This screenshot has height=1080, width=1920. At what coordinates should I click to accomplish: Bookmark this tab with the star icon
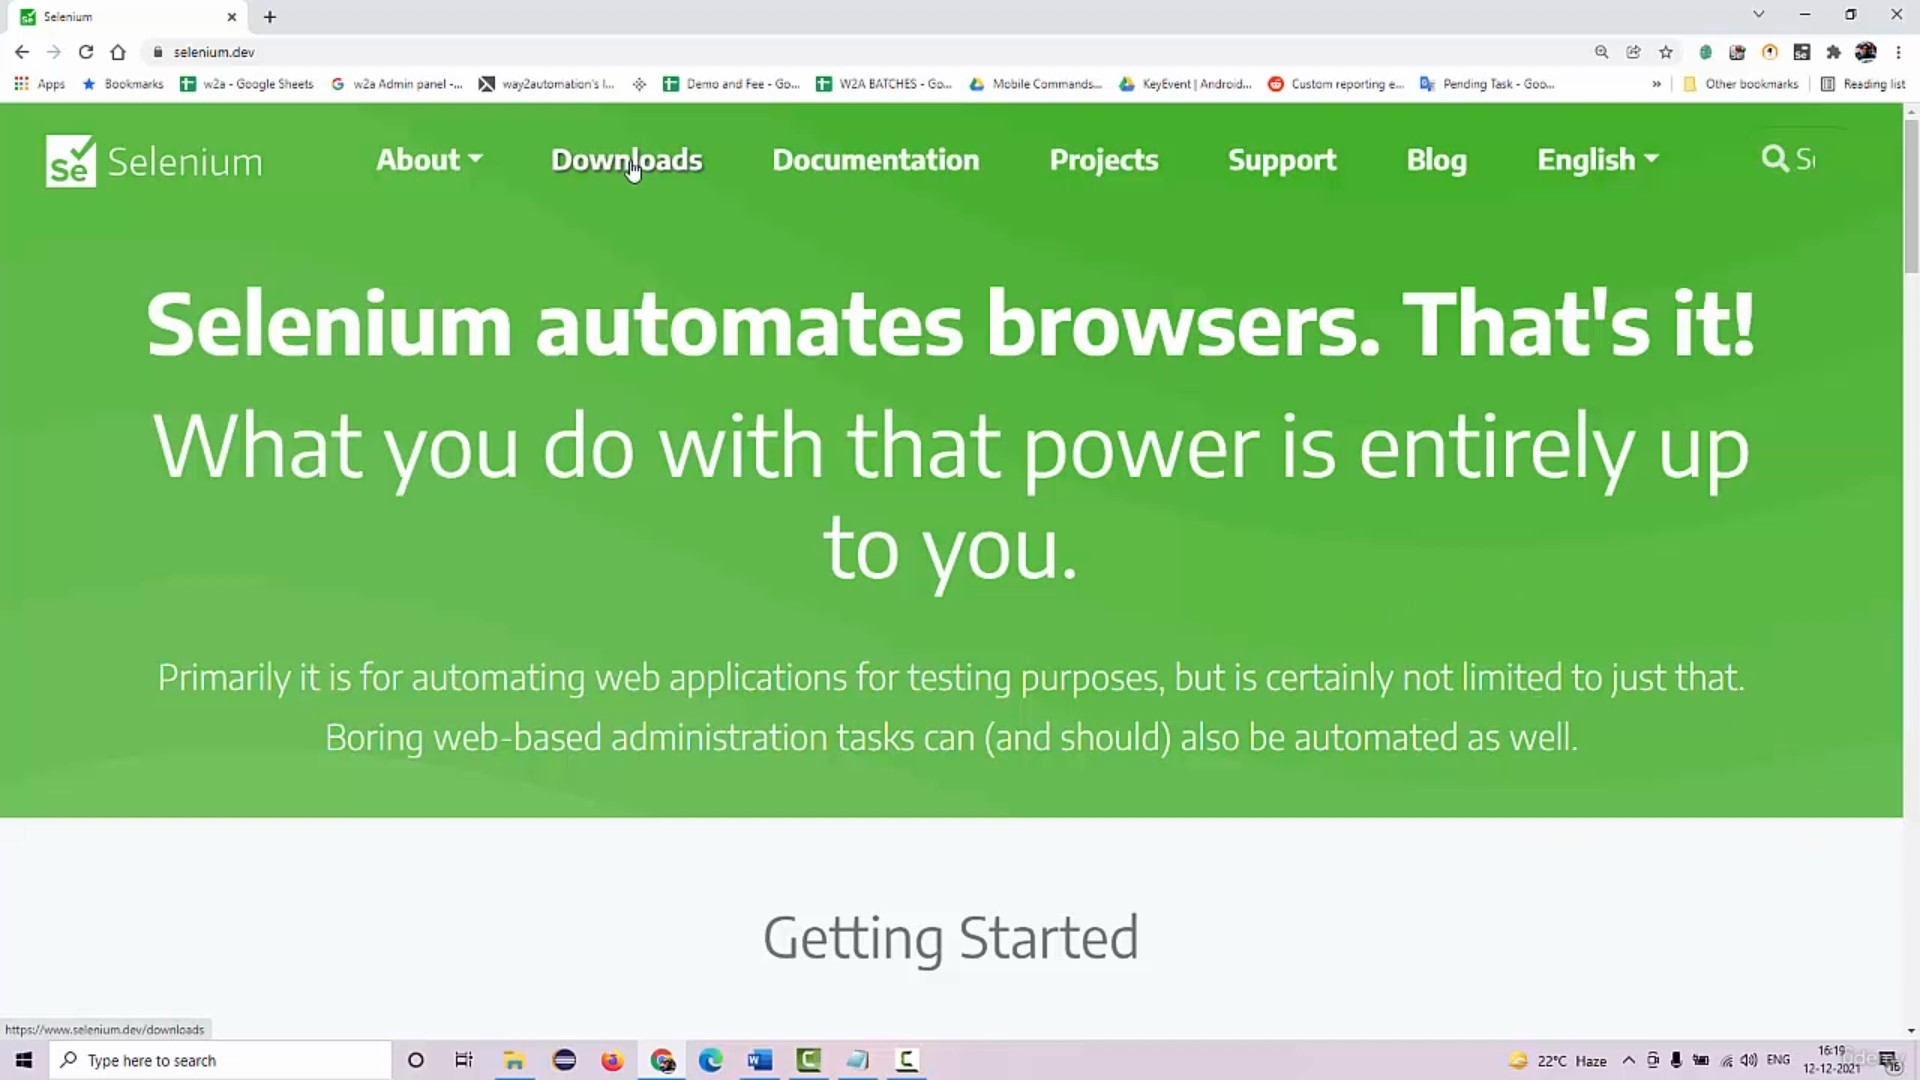1665,52
